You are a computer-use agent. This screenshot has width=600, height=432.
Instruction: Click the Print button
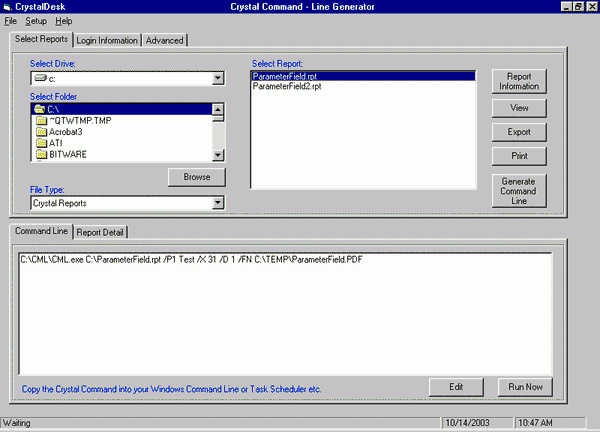(x=519, y=156)
